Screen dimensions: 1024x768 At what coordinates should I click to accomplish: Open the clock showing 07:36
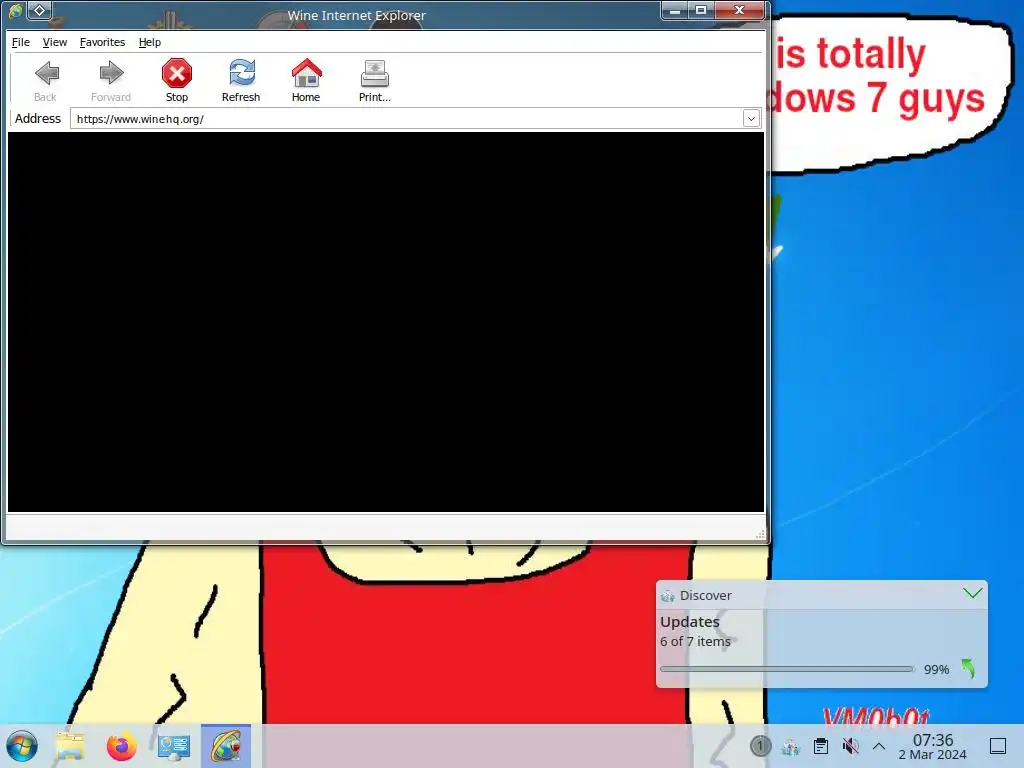(933, 746)
